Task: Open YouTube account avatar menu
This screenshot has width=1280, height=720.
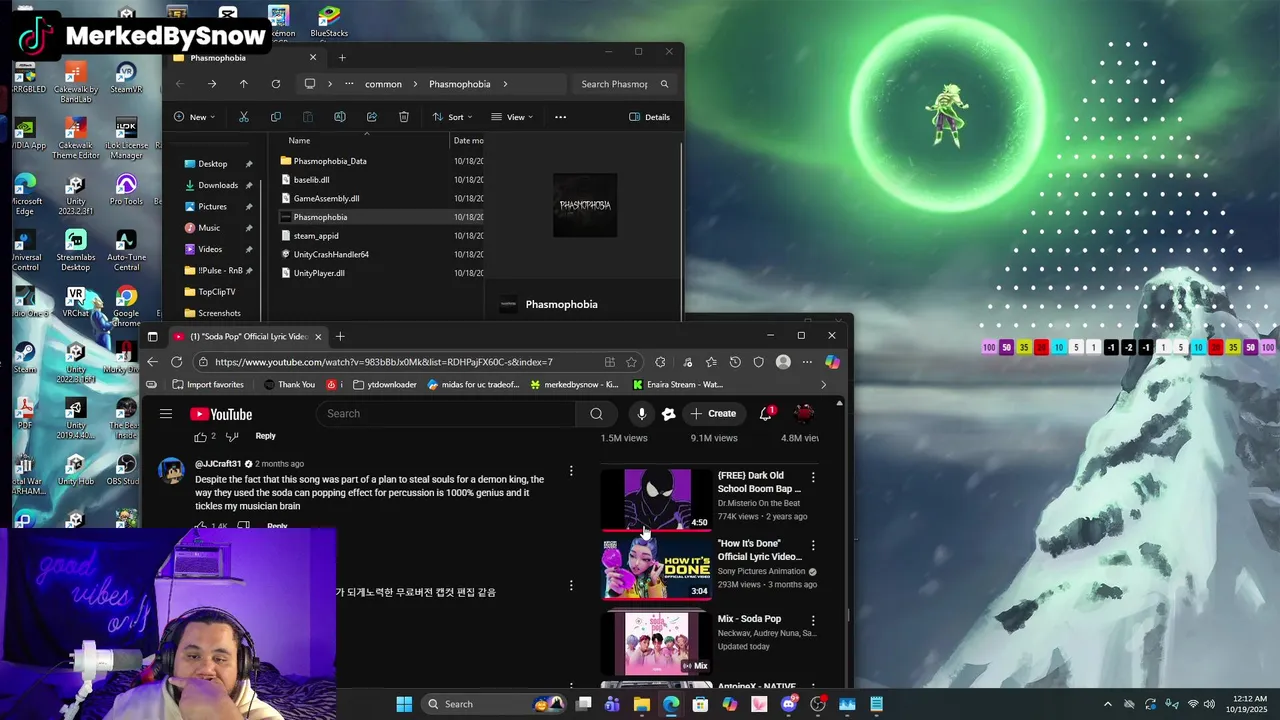Action: tap(804, 413)
